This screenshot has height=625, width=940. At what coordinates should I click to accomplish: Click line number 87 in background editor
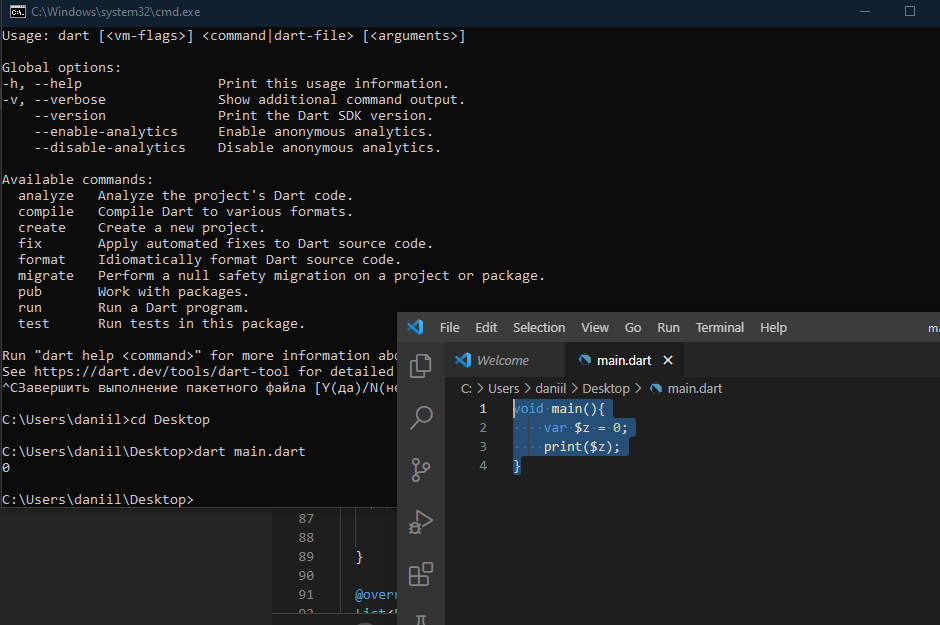(306, 518)
